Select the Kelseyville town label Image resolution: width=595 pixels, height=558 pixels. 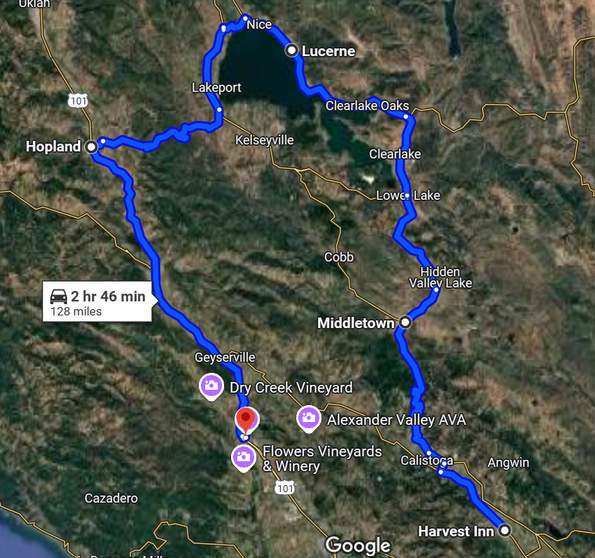264,140
